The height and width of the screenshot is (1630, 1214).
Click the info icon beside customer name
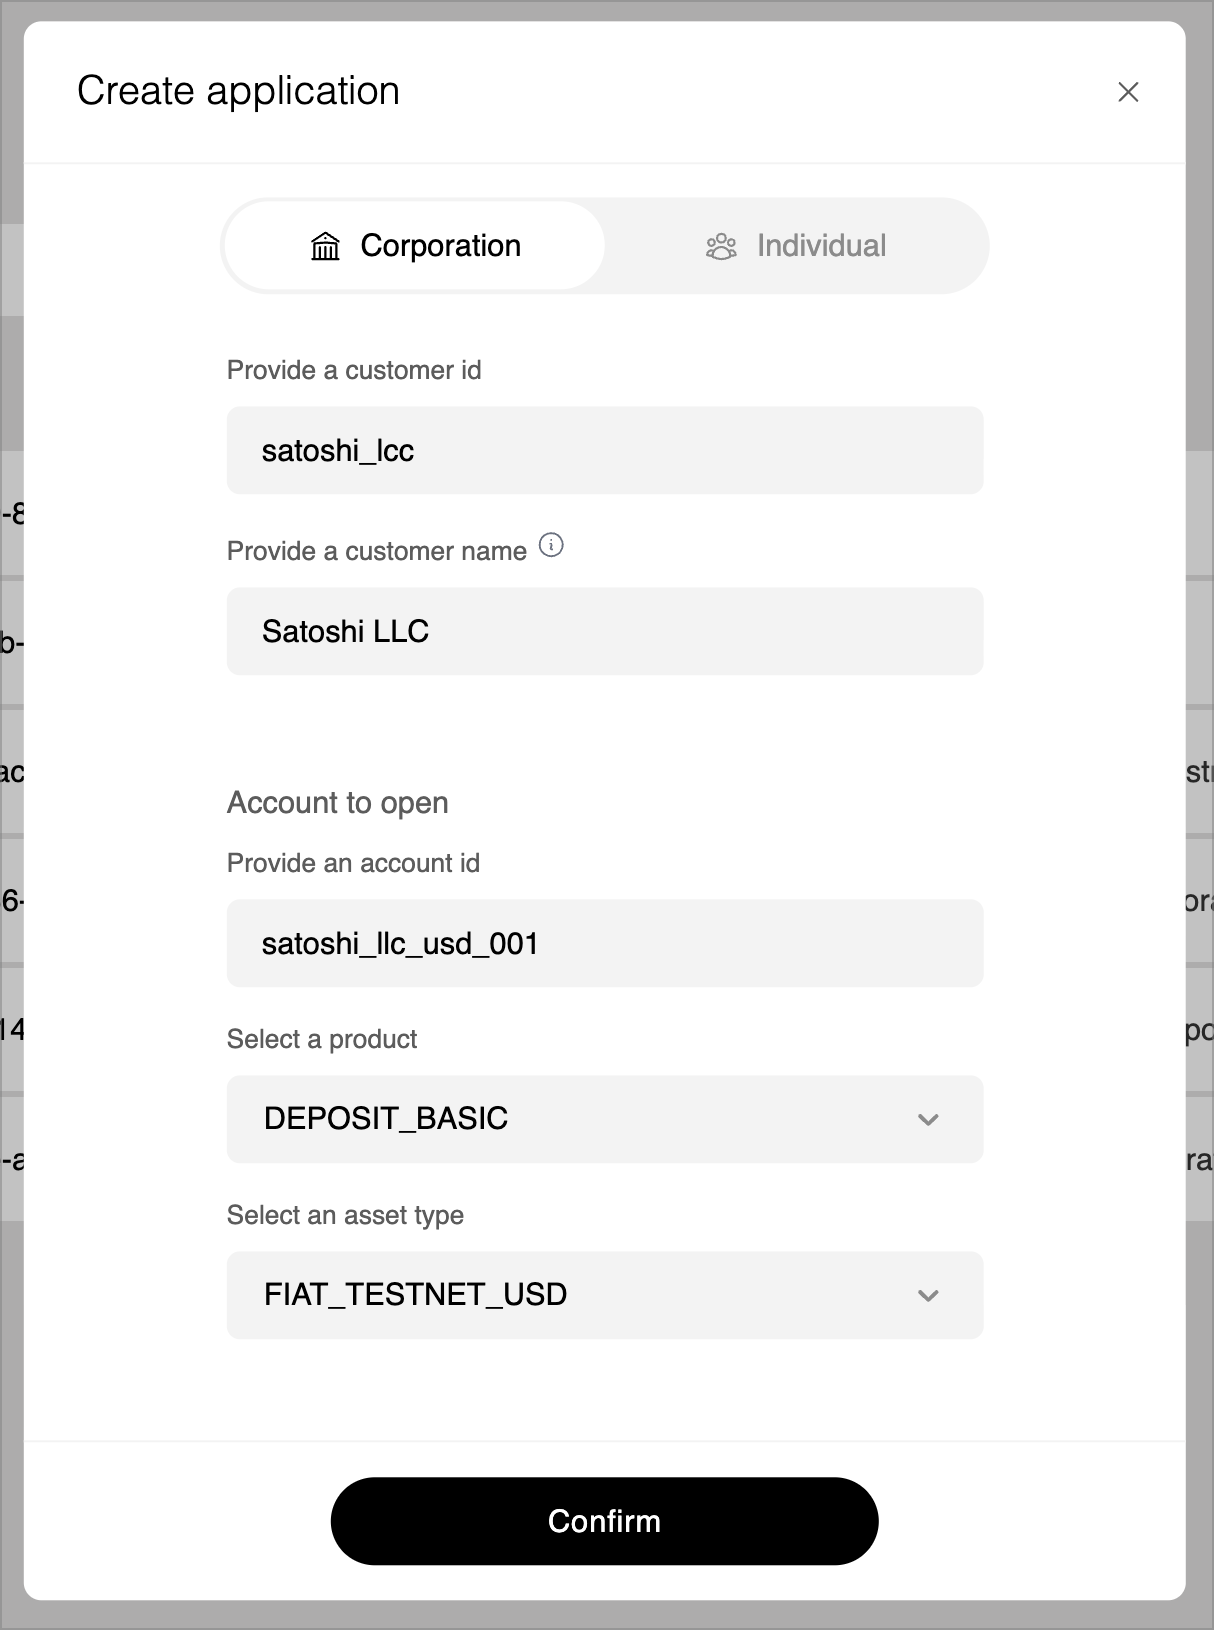(x=551, y=546)
